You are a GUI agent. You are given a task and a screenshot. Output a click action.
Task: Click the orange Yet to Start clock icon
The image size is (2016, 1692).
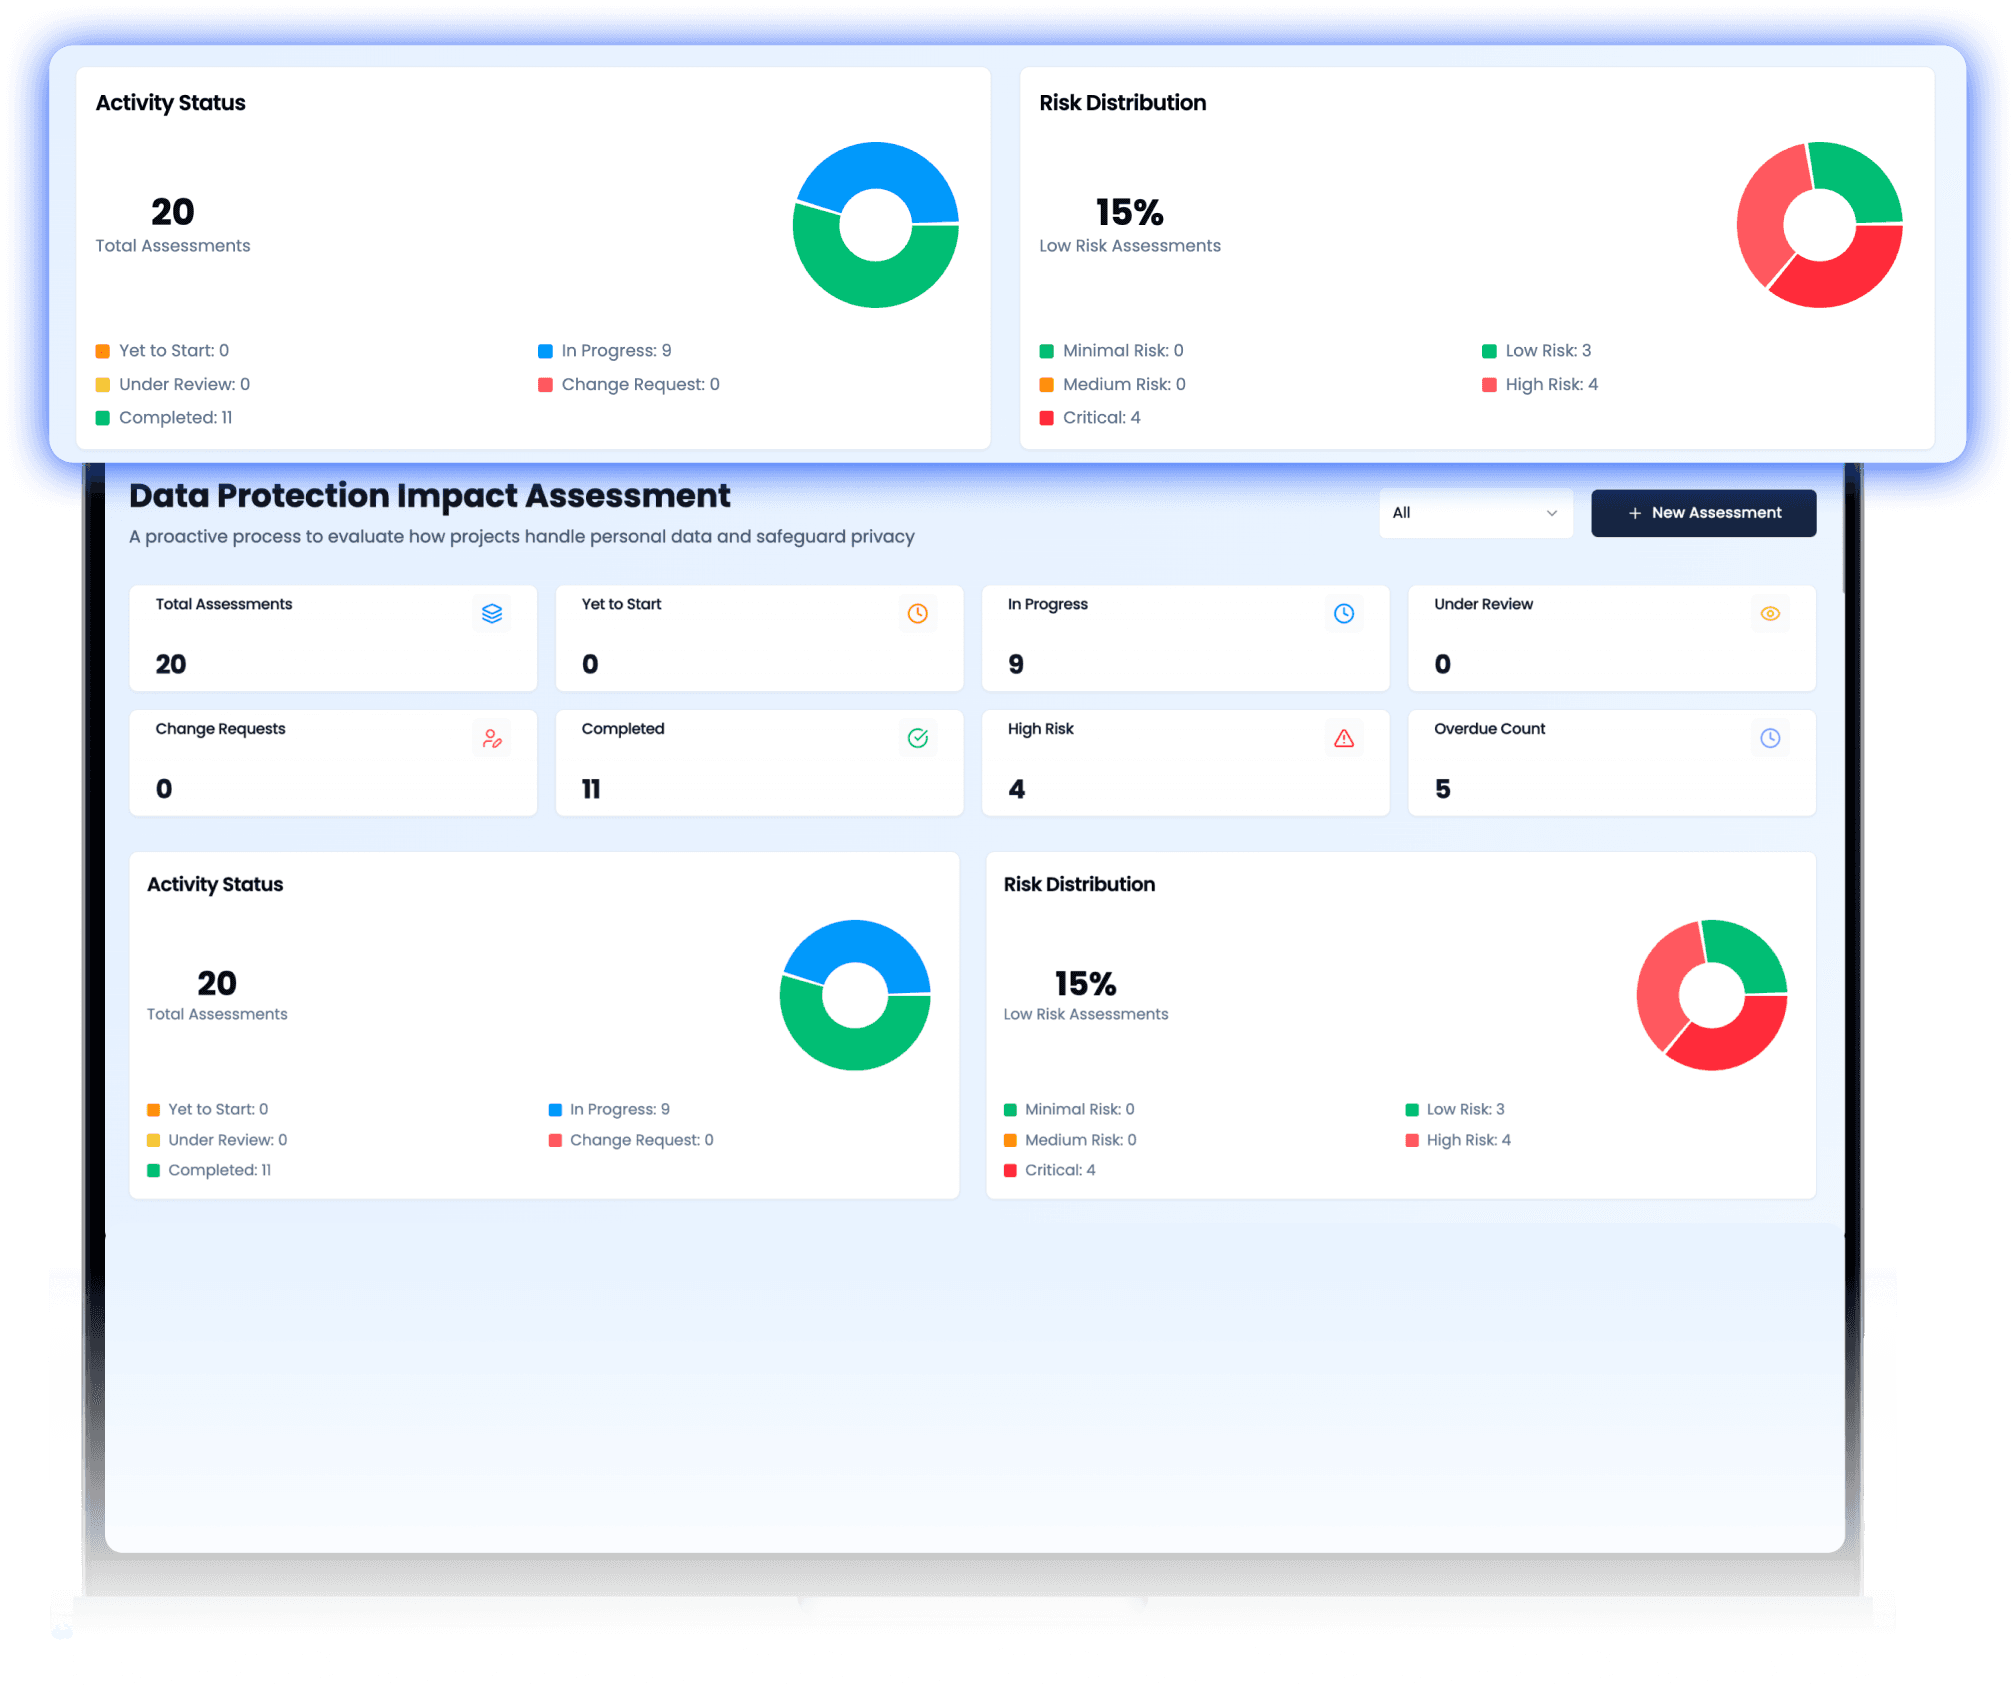[917, 614]
